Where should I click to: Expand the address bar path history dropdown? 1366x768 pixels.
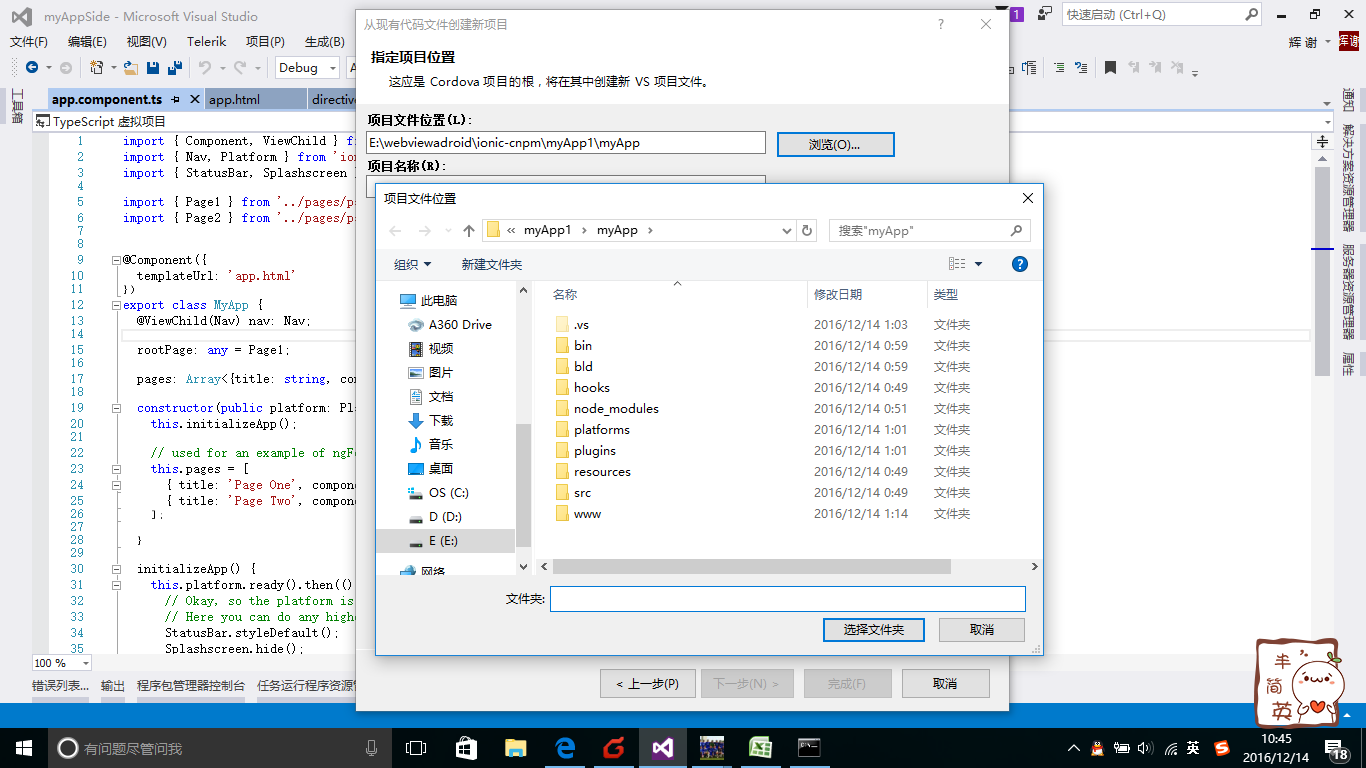coord(787,231)
